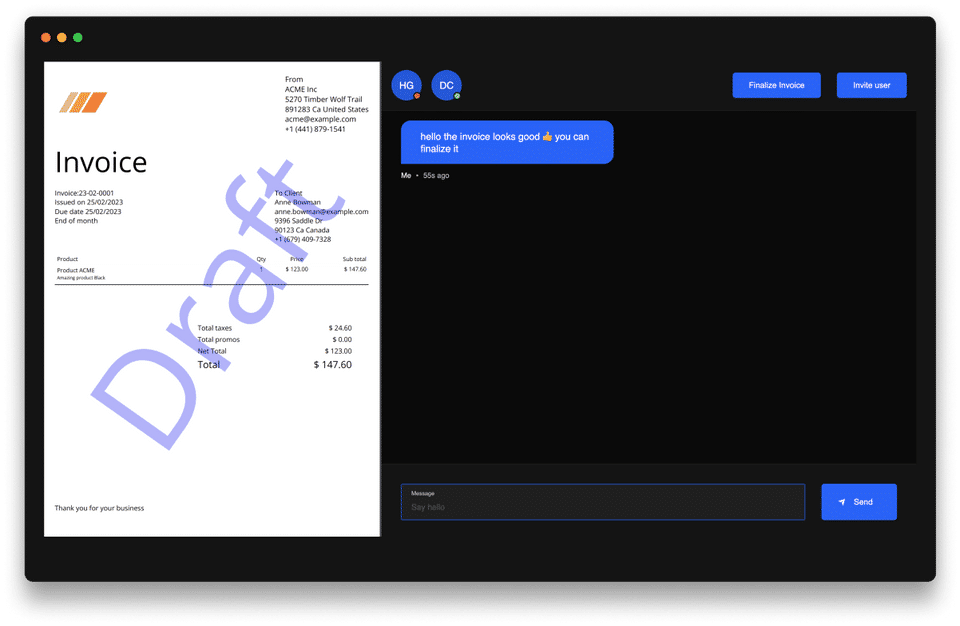Click 'Due date 25/02/2023' text

88,211
